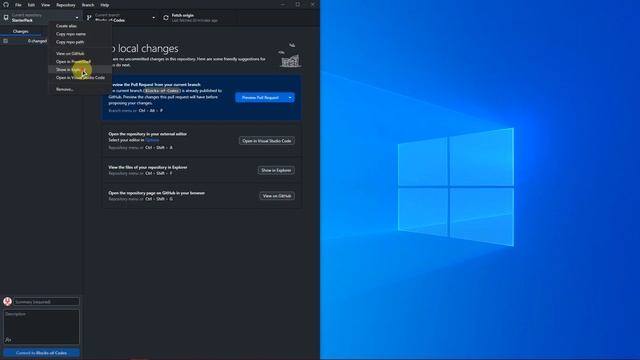Click the Preview Pull Request button

pos(260,98)
